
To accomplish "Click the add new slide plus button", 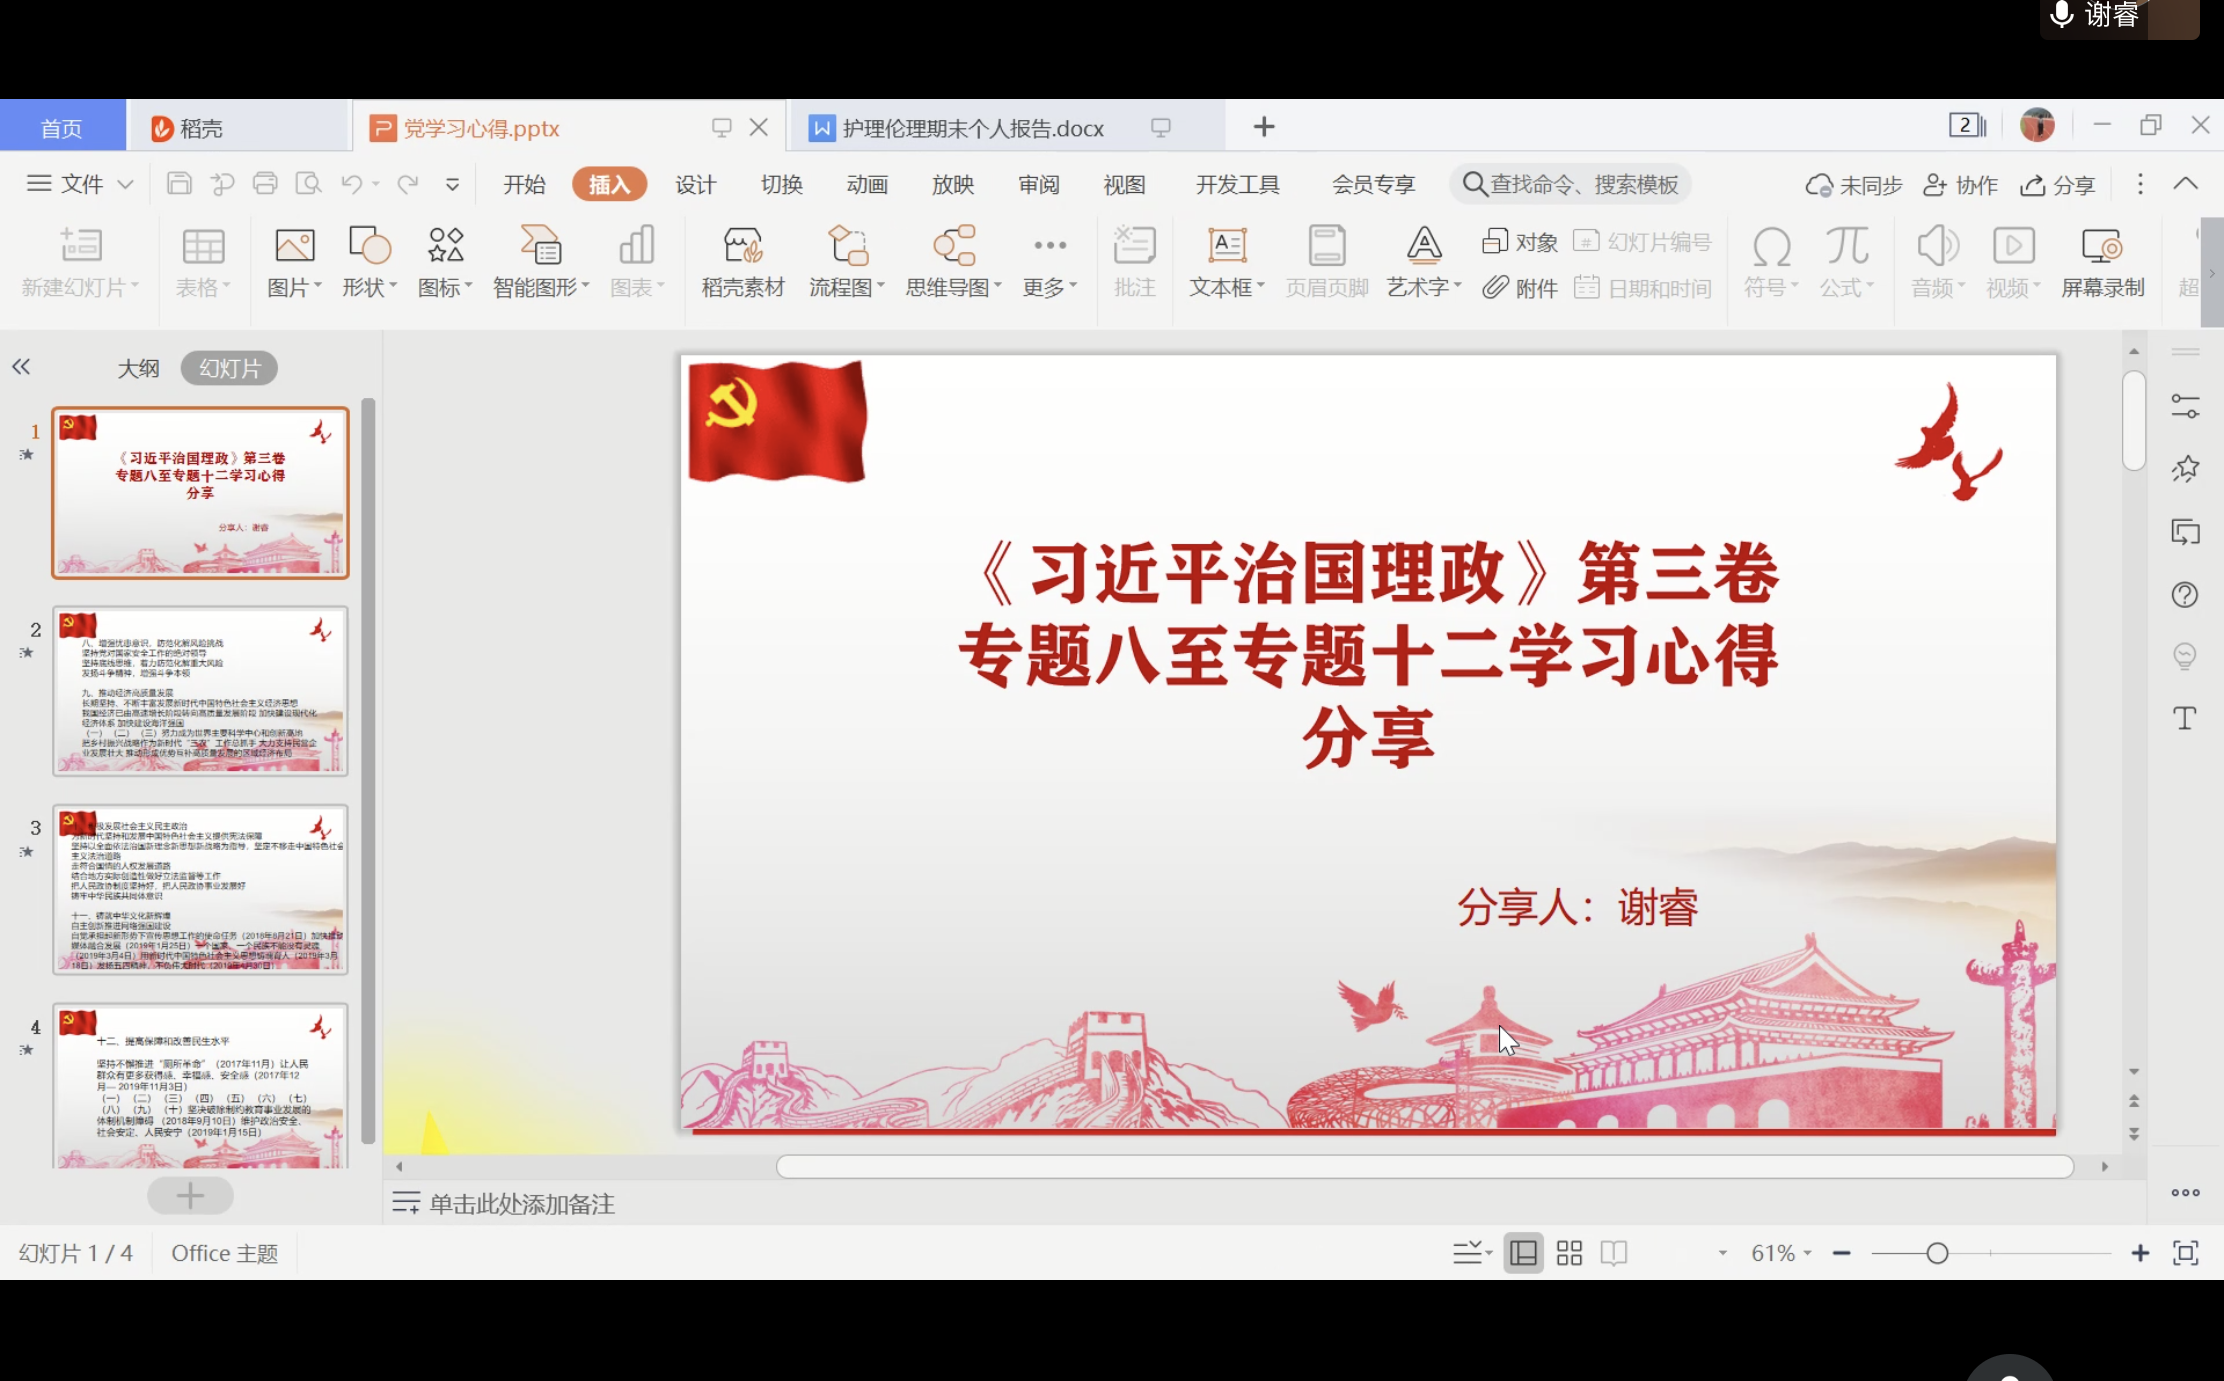I will click(x=190, y=1195).
